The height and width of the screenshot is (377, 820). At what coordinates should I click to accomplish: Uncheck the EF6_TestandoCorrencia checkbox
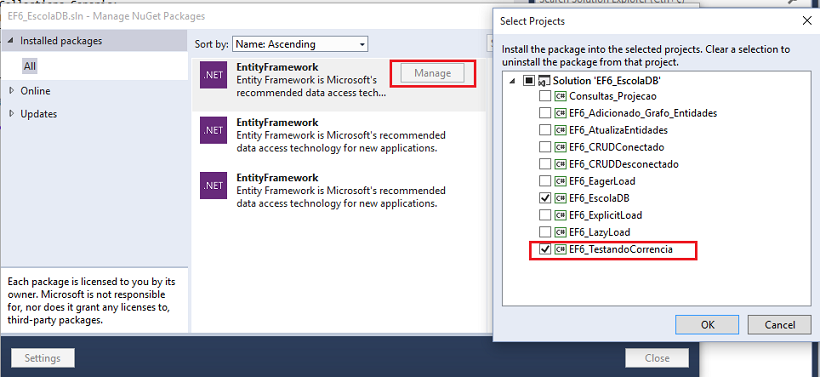(x=545, y=249)
